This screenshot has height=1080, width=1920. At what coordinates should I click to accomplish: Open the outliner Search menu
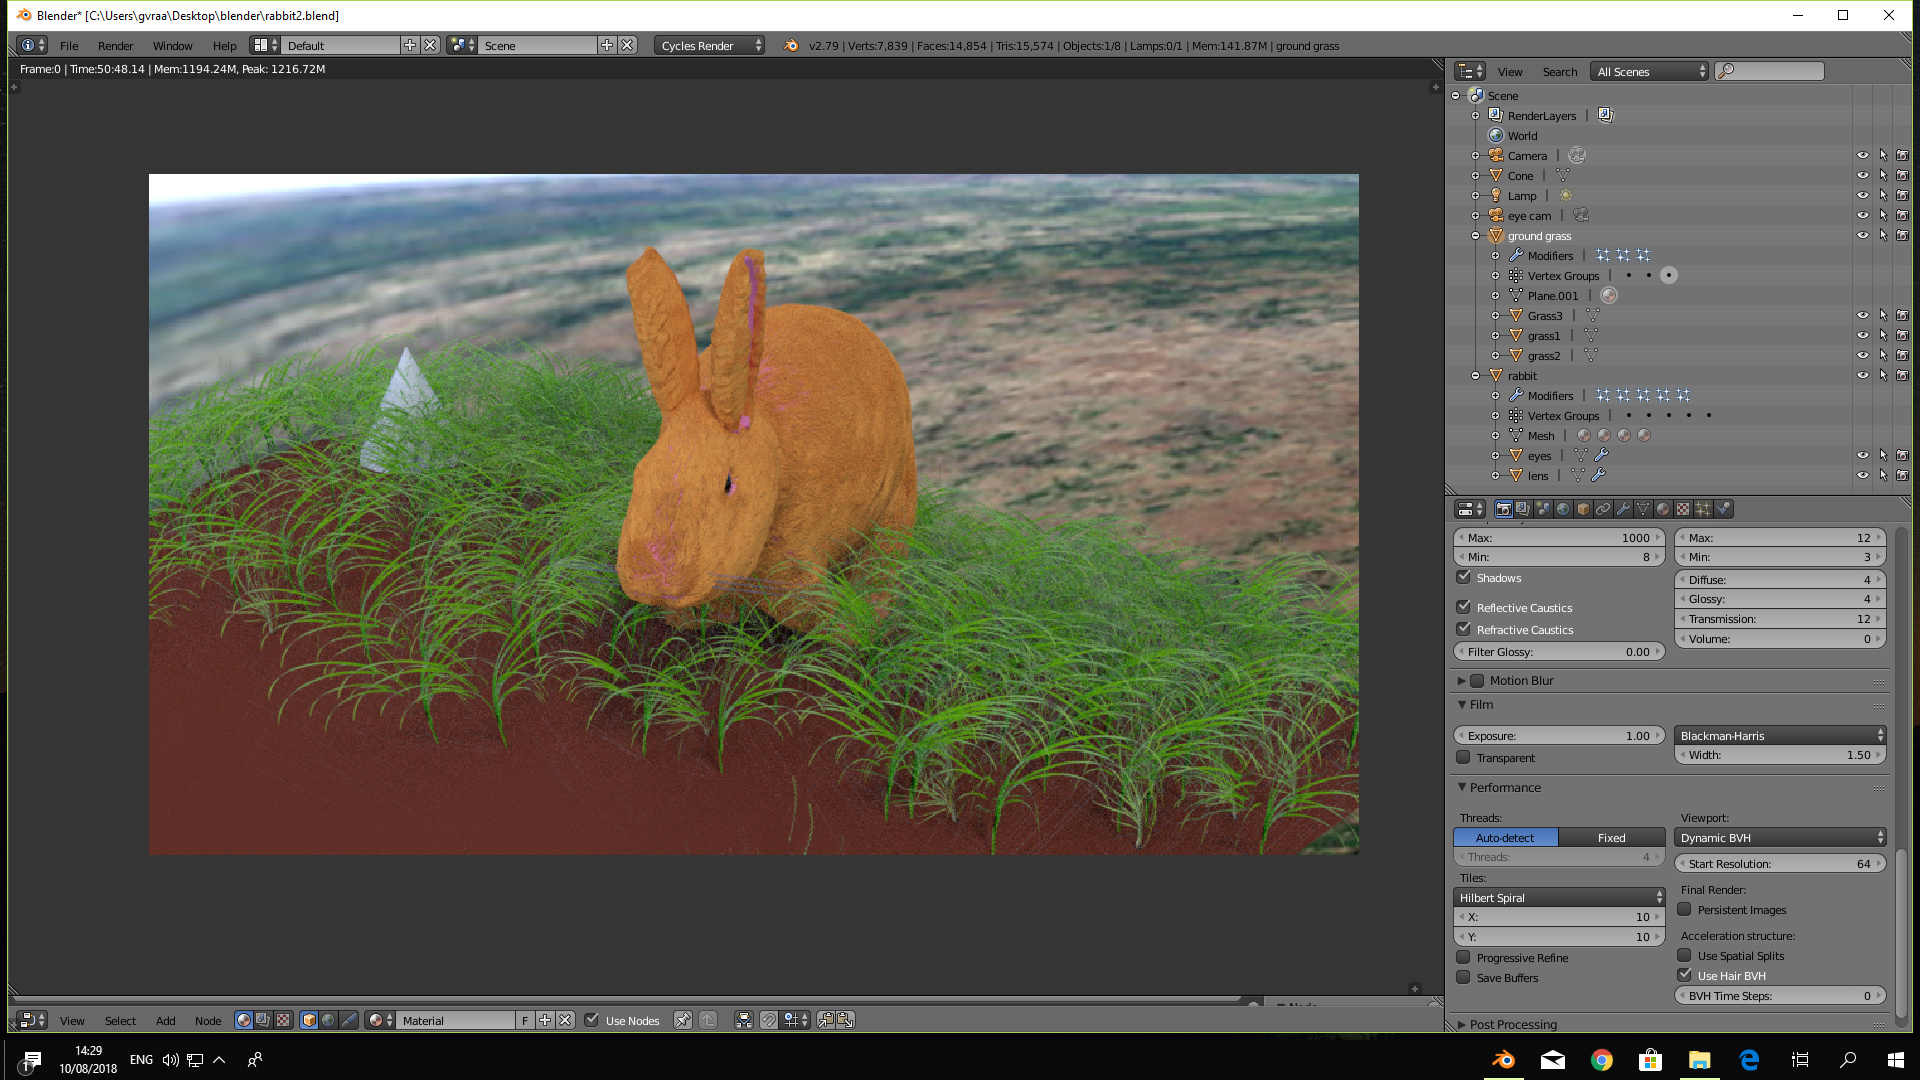tap(1559, 71)
